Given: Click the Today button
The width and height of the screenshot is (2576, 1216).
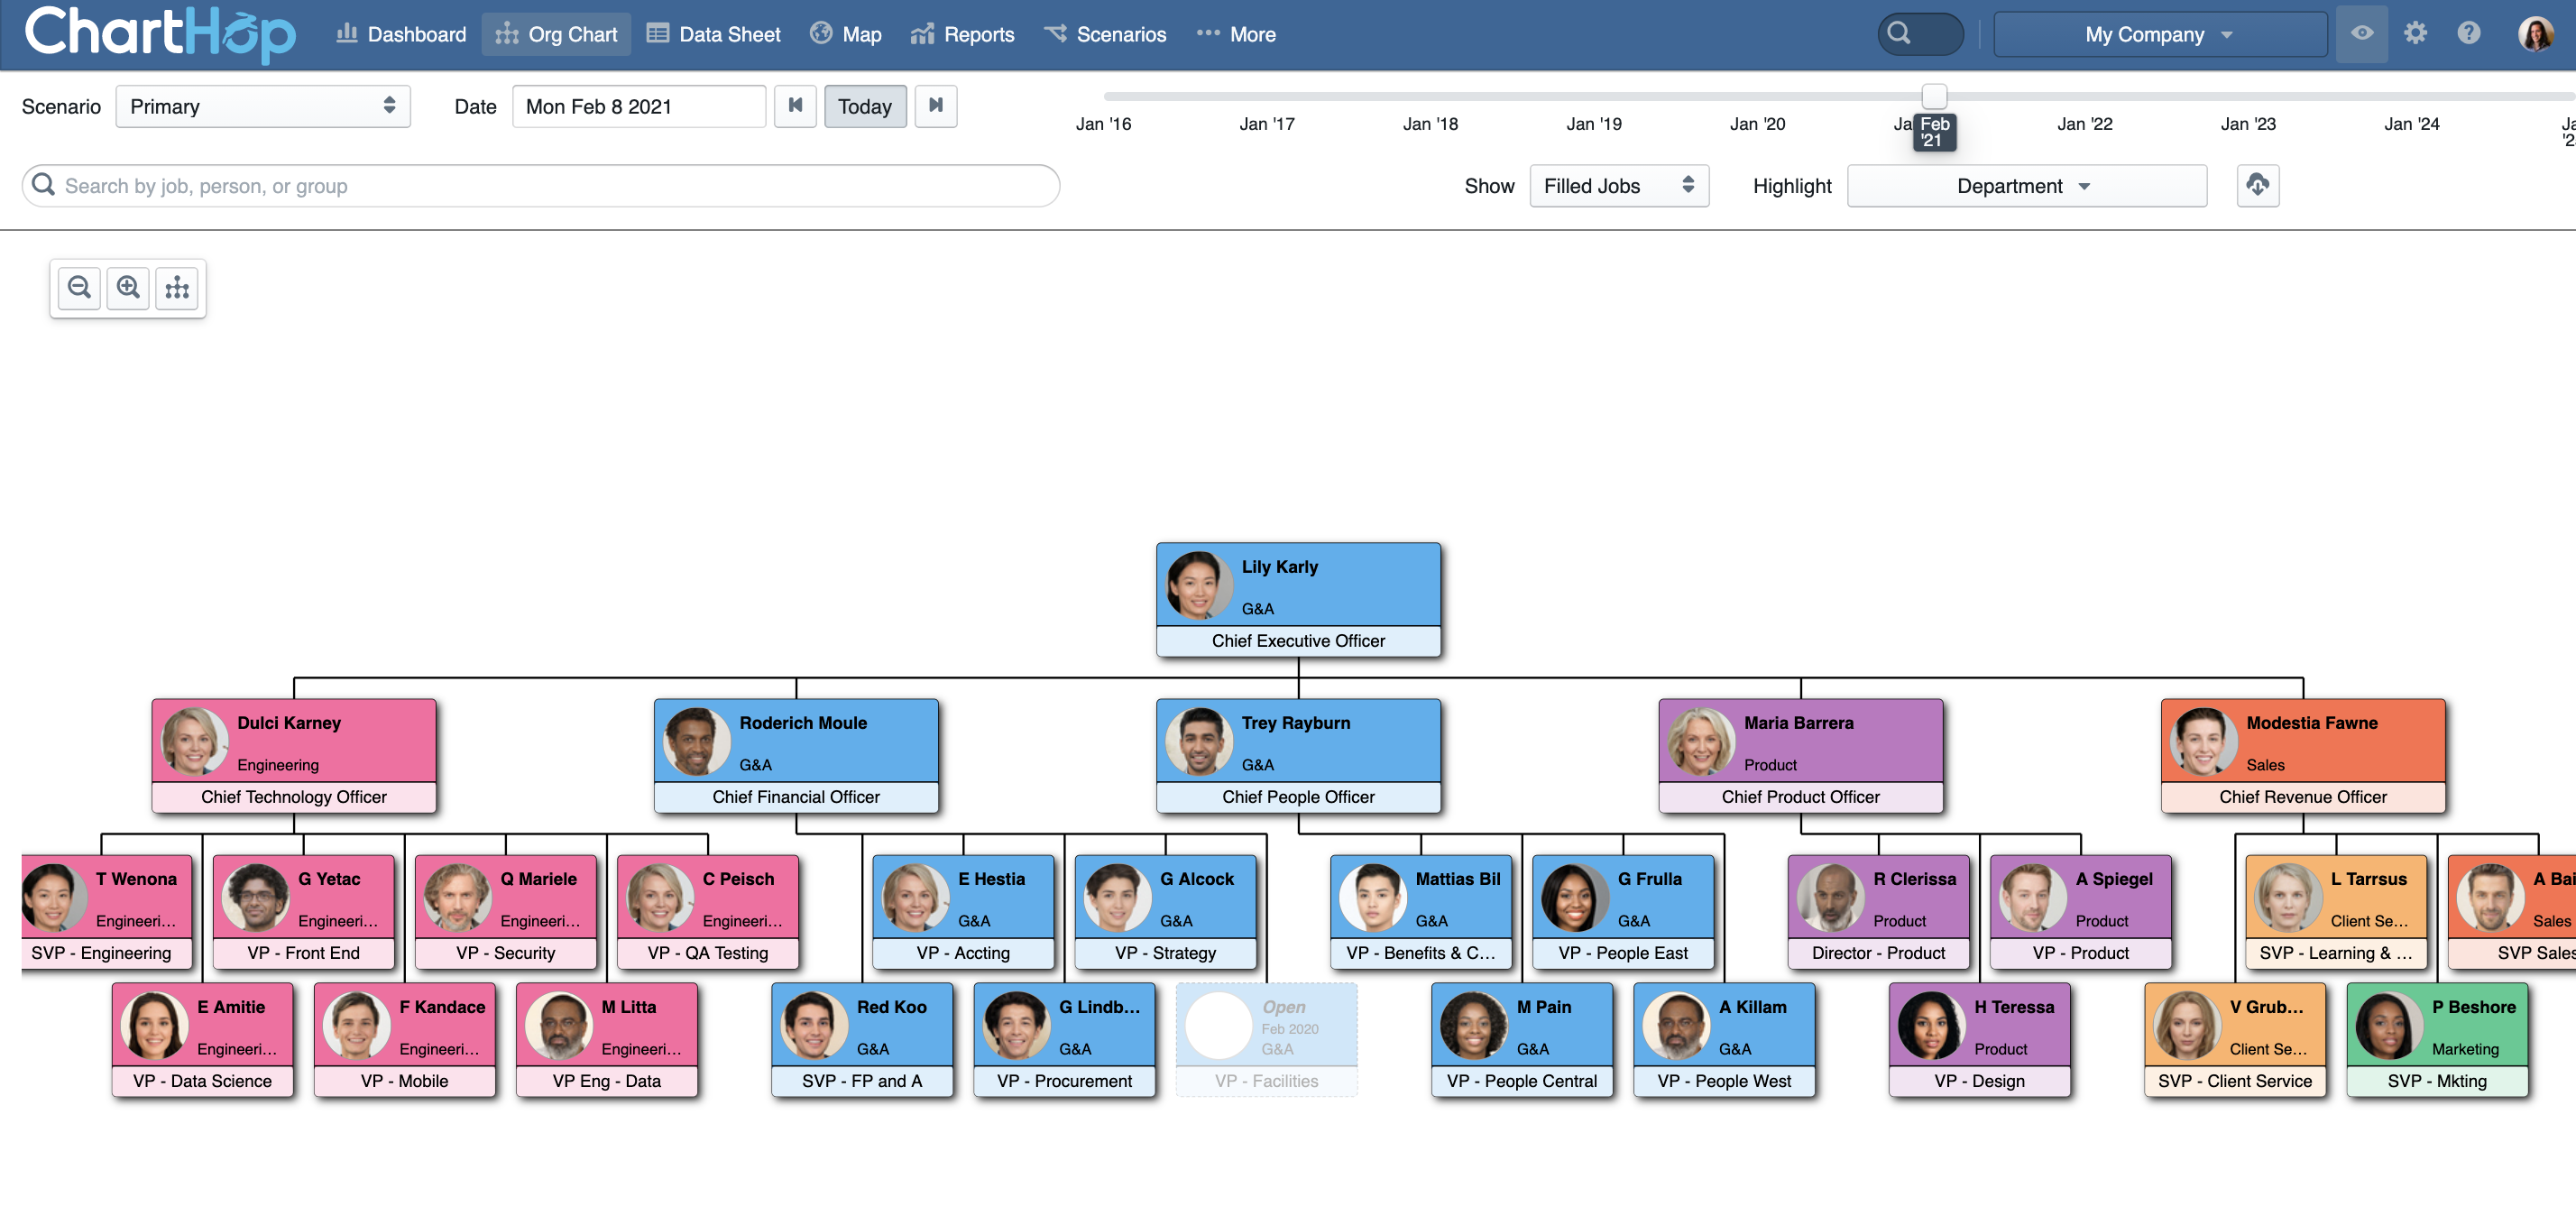Looking at the screenshot, I should [x=865, y=106].
